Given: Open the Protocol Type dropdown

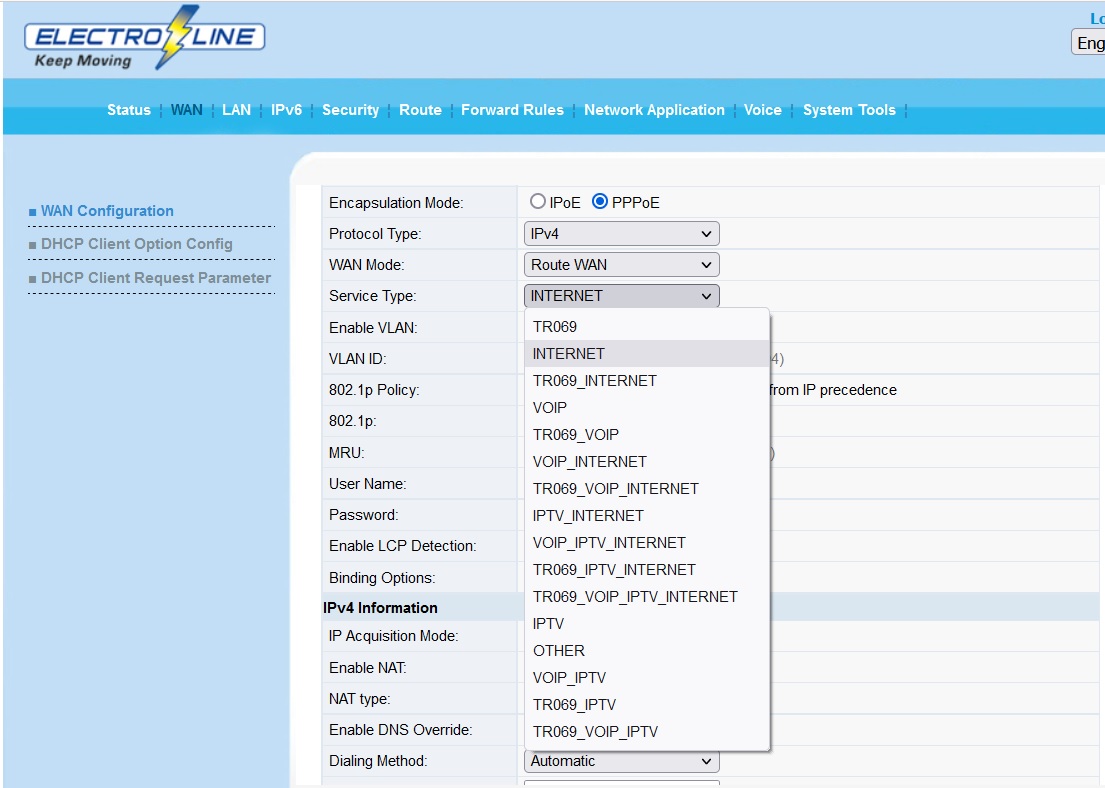Looking at the screenshot, I should click(x=621, y=234).
